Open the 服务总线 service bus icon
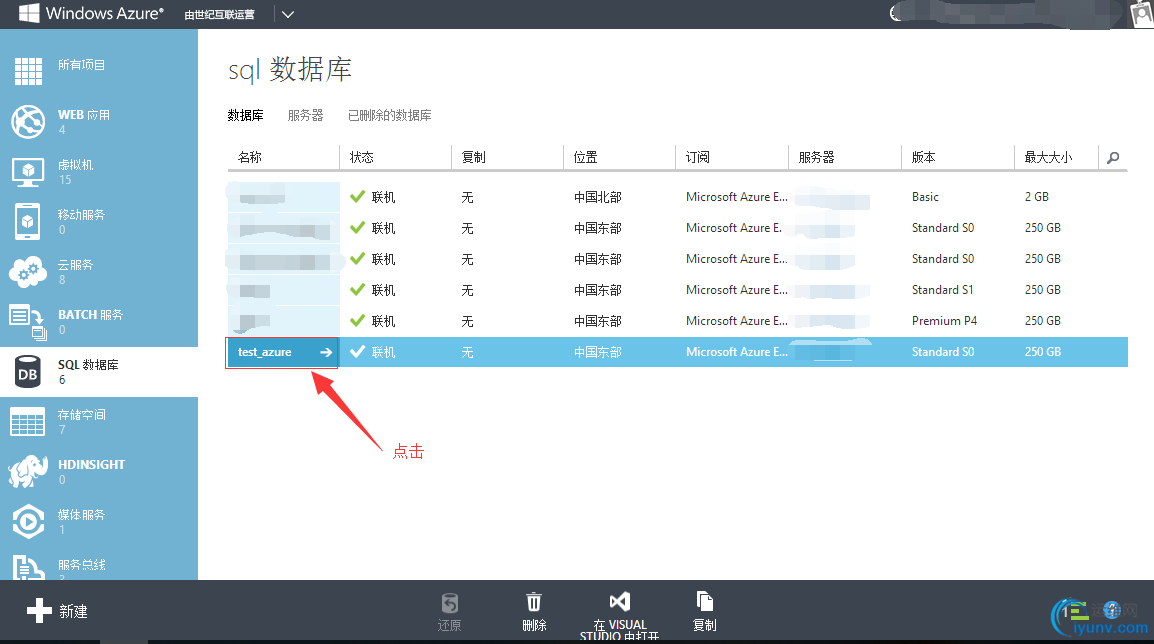Viewport: 1154px width, 644px height. tap(28, 567)
